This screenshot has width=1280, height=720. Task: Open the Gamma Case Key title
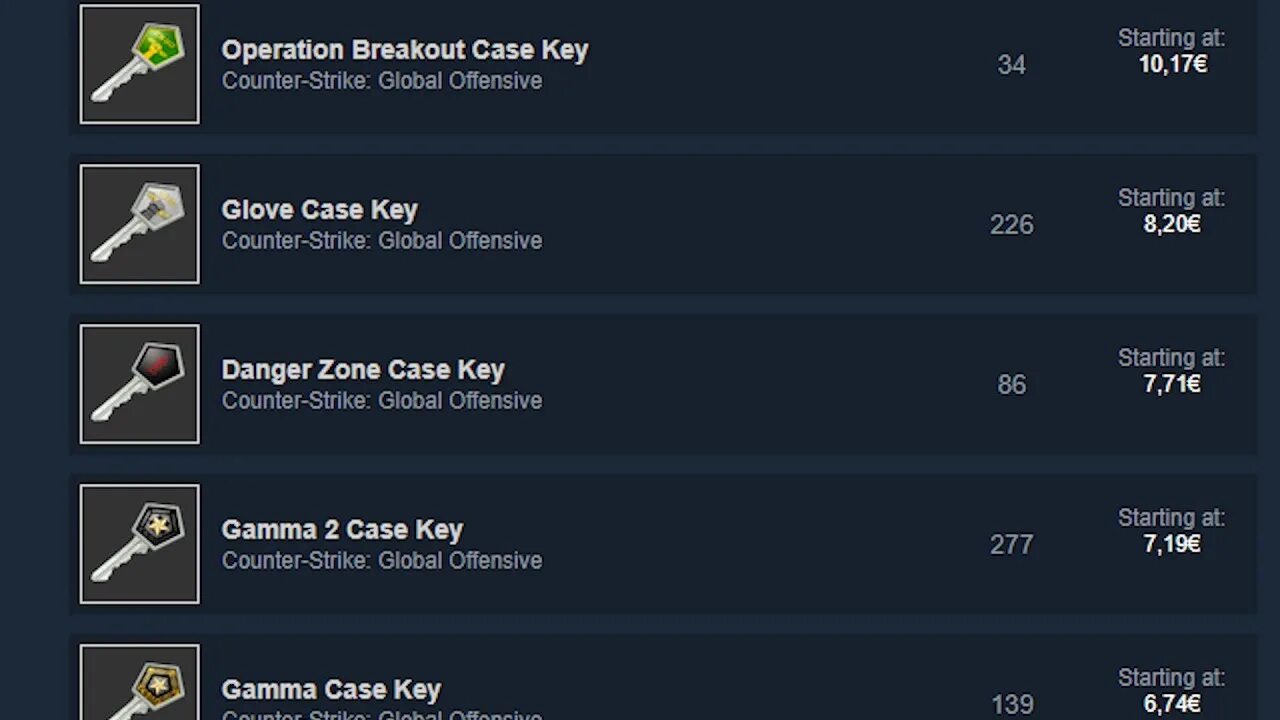(x=331, y=690)
